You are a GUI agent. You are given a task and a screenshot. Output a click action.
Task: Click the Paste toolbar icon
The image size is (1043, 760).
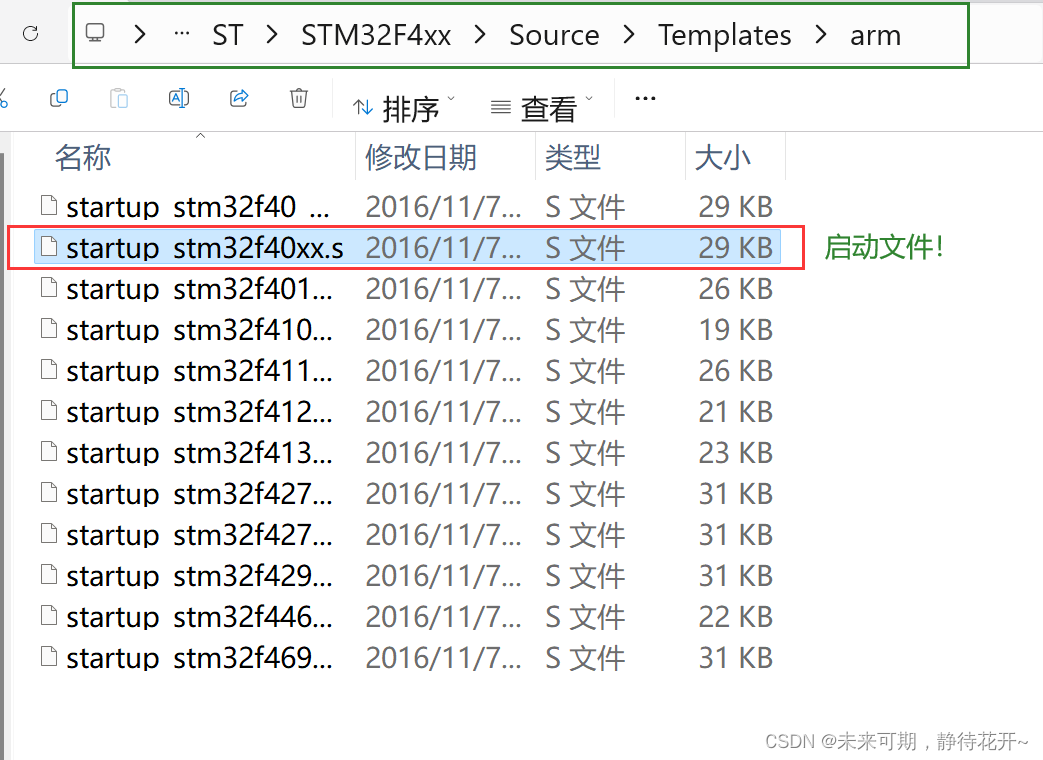coord(119,98)
